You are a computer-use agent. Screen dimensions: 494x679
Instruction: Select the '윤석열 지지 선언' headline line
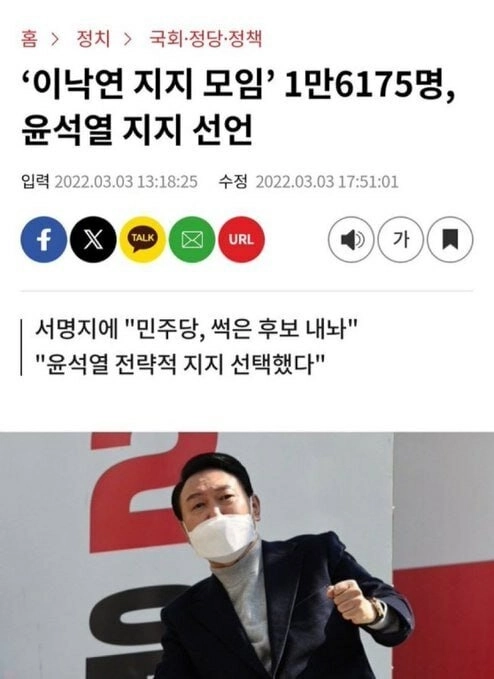[137, 130]
